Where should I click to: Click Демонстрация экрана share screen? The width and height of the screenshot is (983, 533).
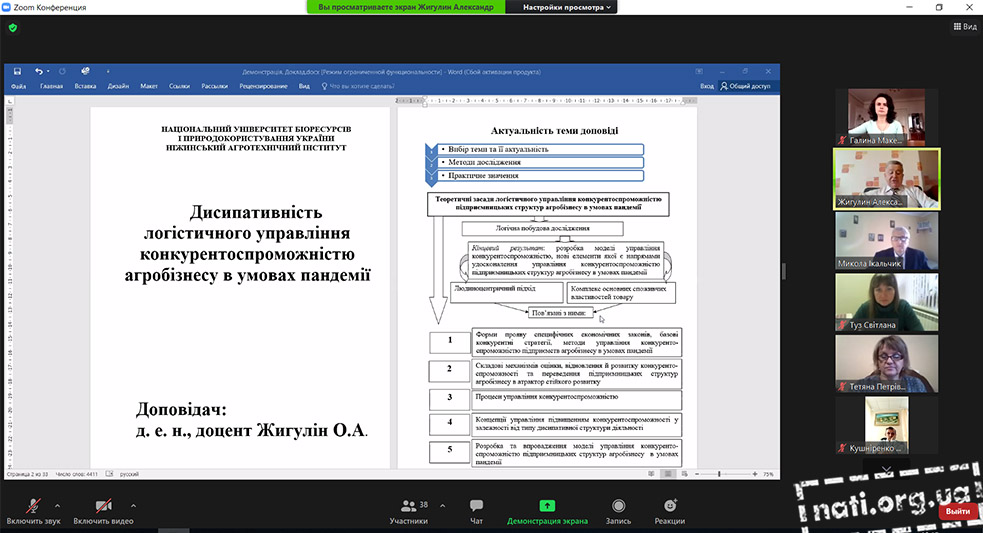pyautogui.click(x=547, y=511)
